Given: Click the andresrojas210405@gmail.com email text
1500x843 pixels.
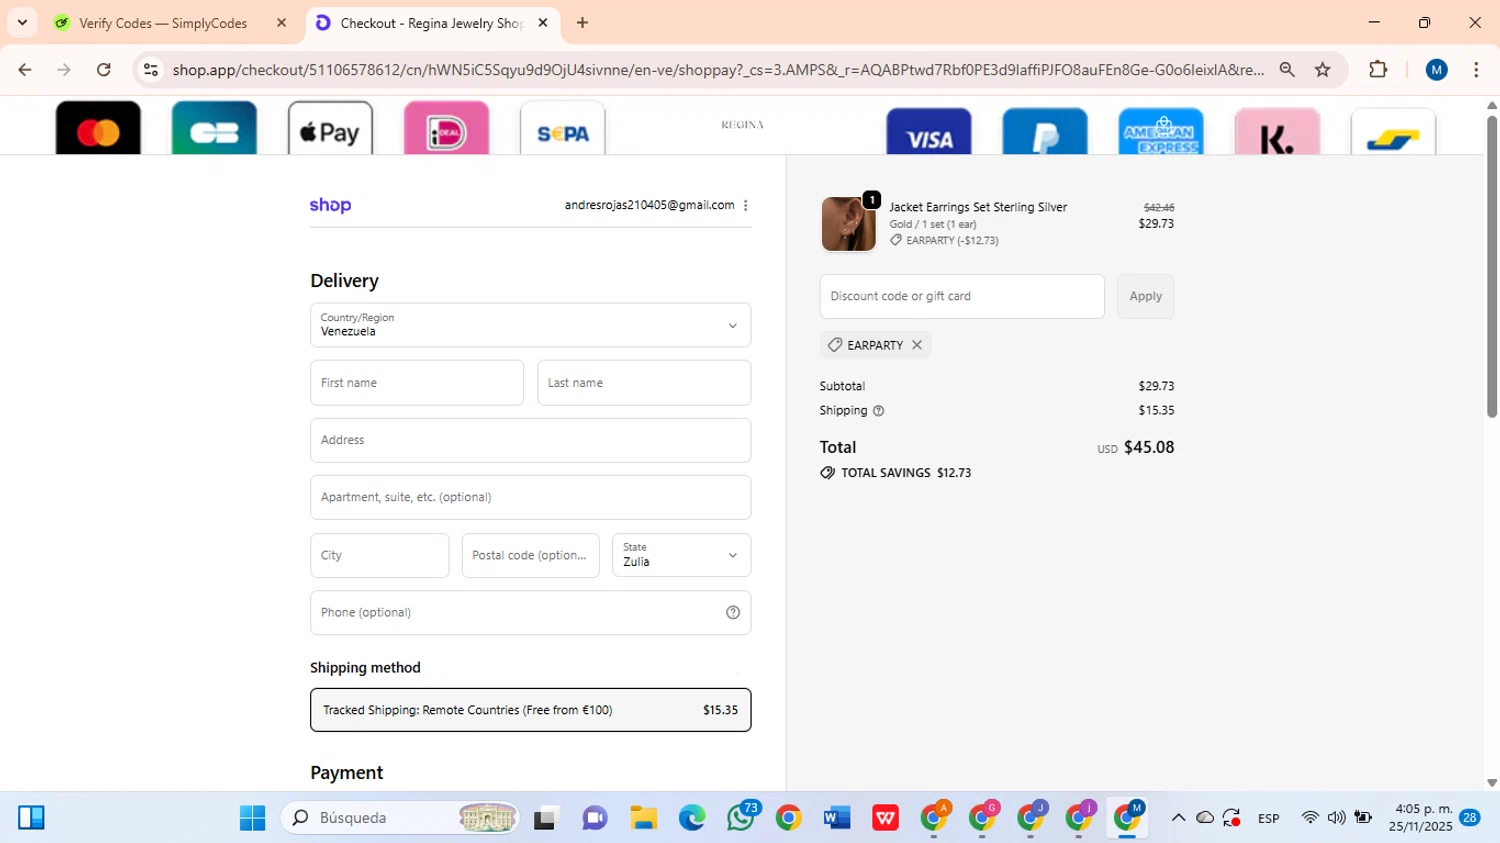Looking at the screenshot, I should 649,205.
